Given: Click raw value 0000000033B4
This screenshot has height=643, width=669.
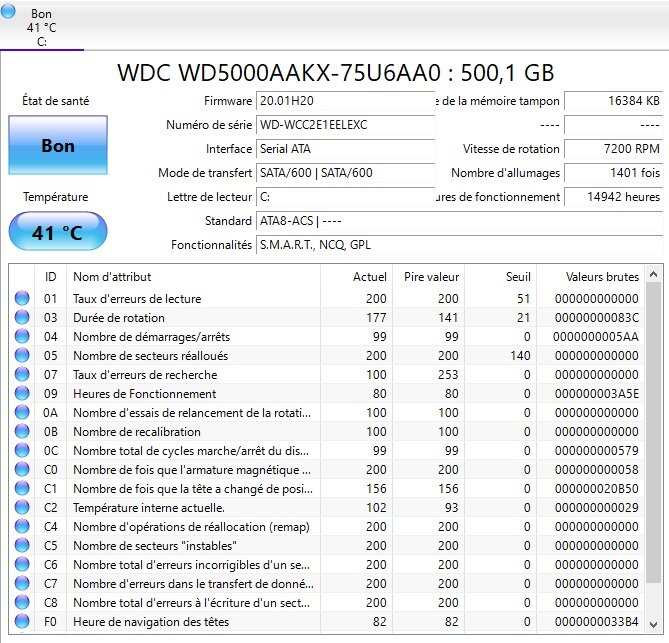Looking at the screenshot, I should (596, 622).
